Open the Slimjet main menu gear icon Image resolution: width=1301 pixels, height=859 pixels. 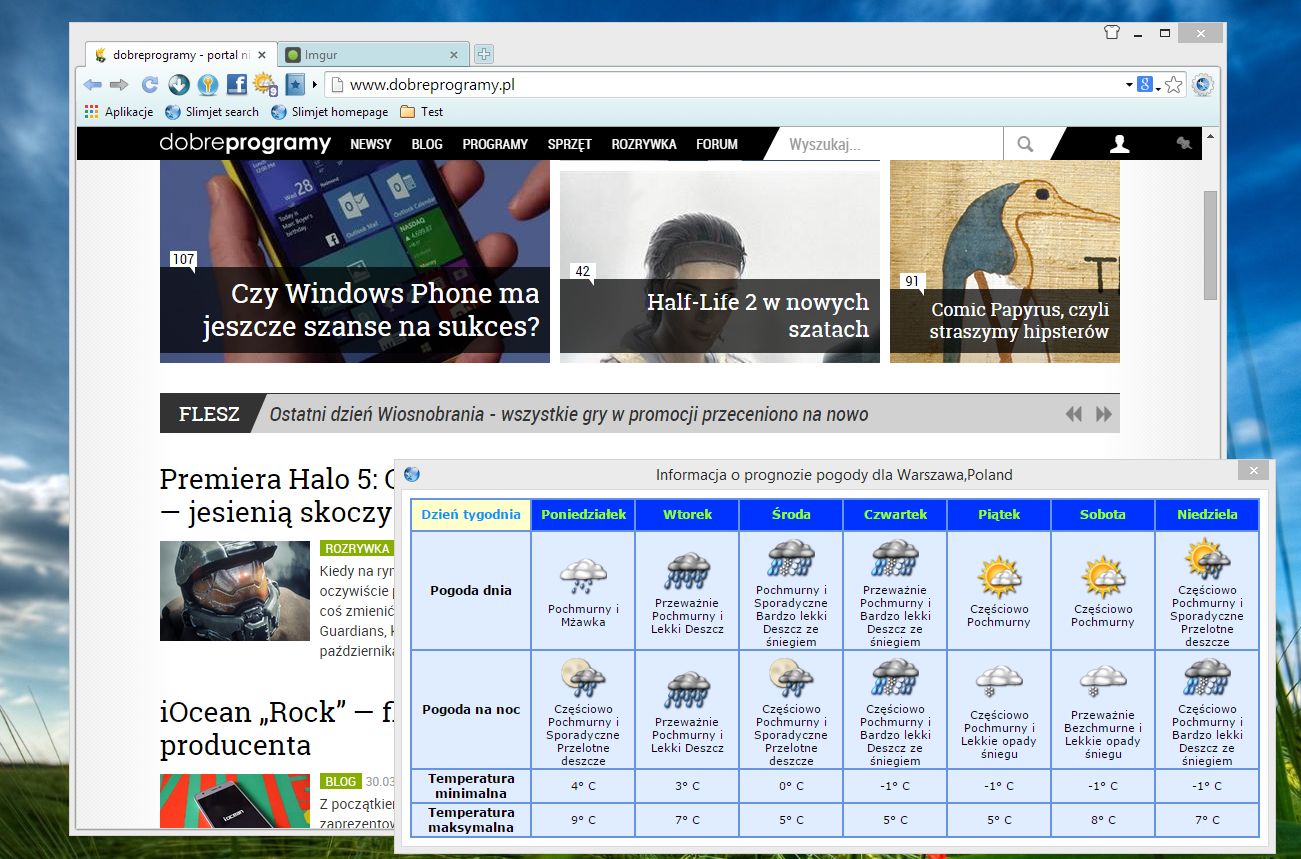point(1203,85)
